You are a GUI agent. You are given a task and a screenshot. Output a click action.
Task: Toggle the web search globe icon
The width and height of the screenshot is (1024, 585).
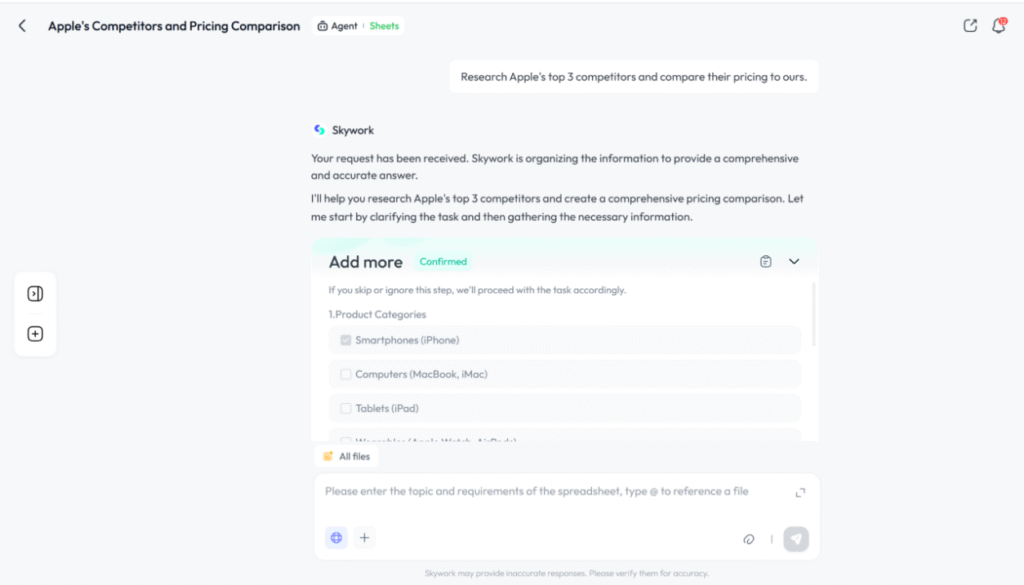(336, 538)
